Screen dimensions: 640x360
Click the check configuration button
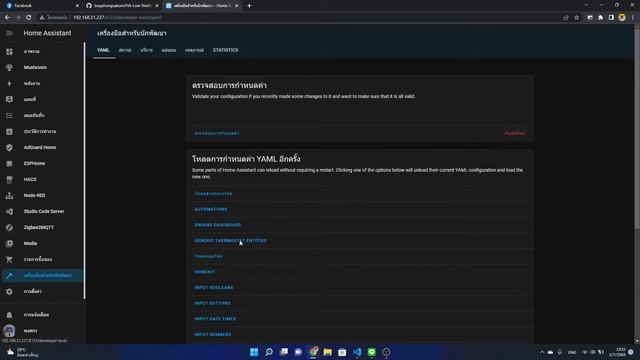click(x=217, y=133)
